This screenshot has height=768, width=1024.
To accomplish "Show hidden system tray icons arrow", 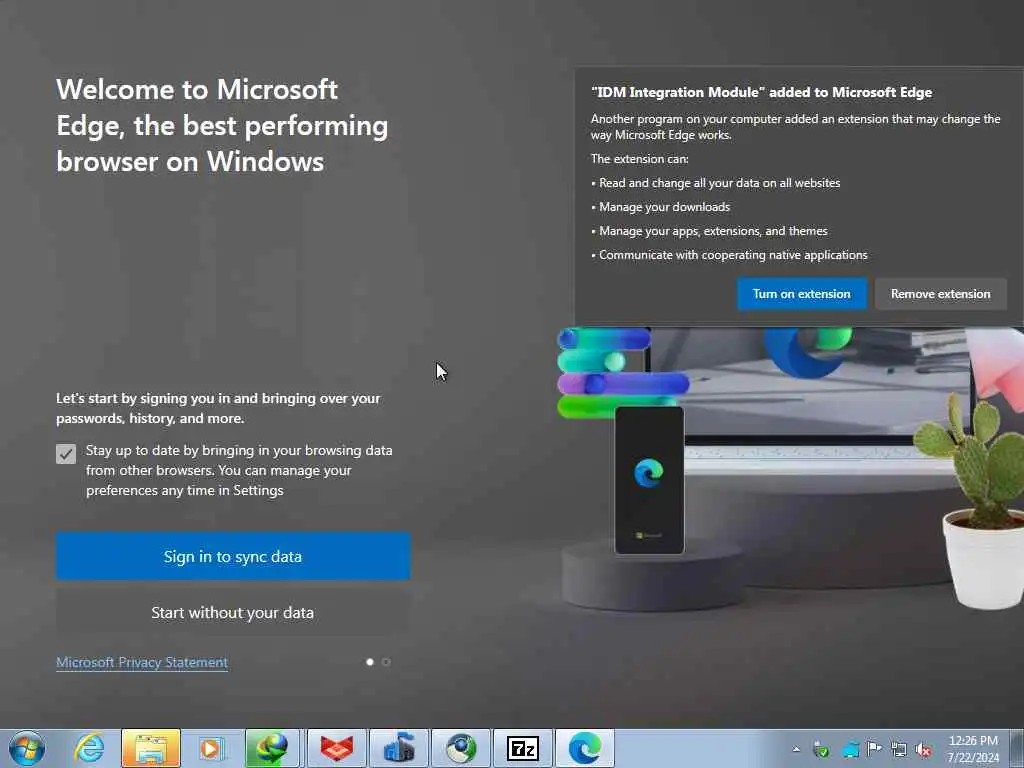I will tap(796, 749).
